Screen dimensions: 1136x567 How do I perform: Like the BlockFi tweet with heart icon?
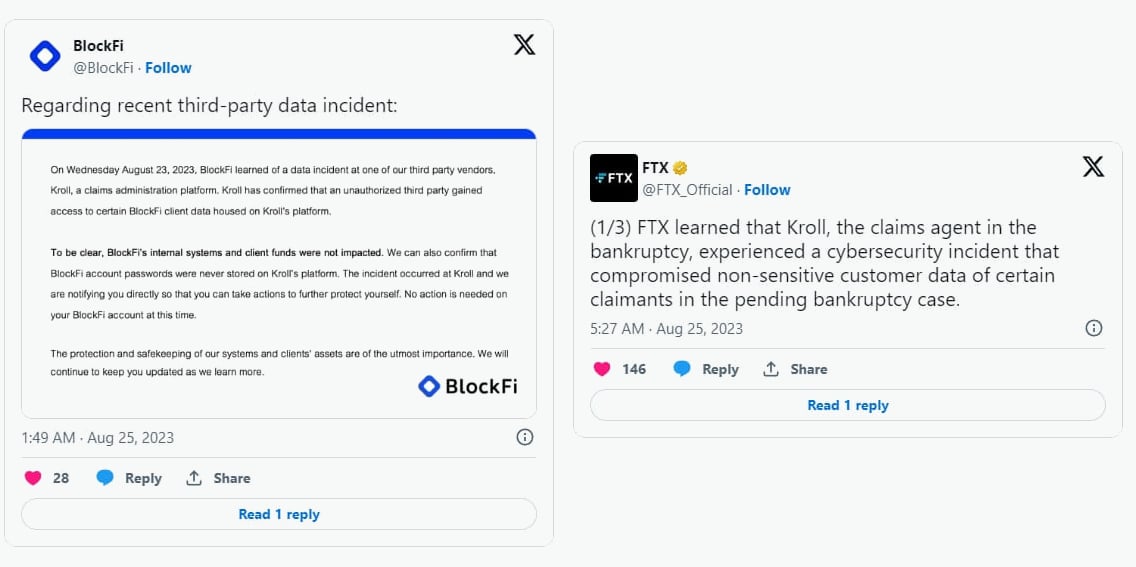[x=34, y=478]
